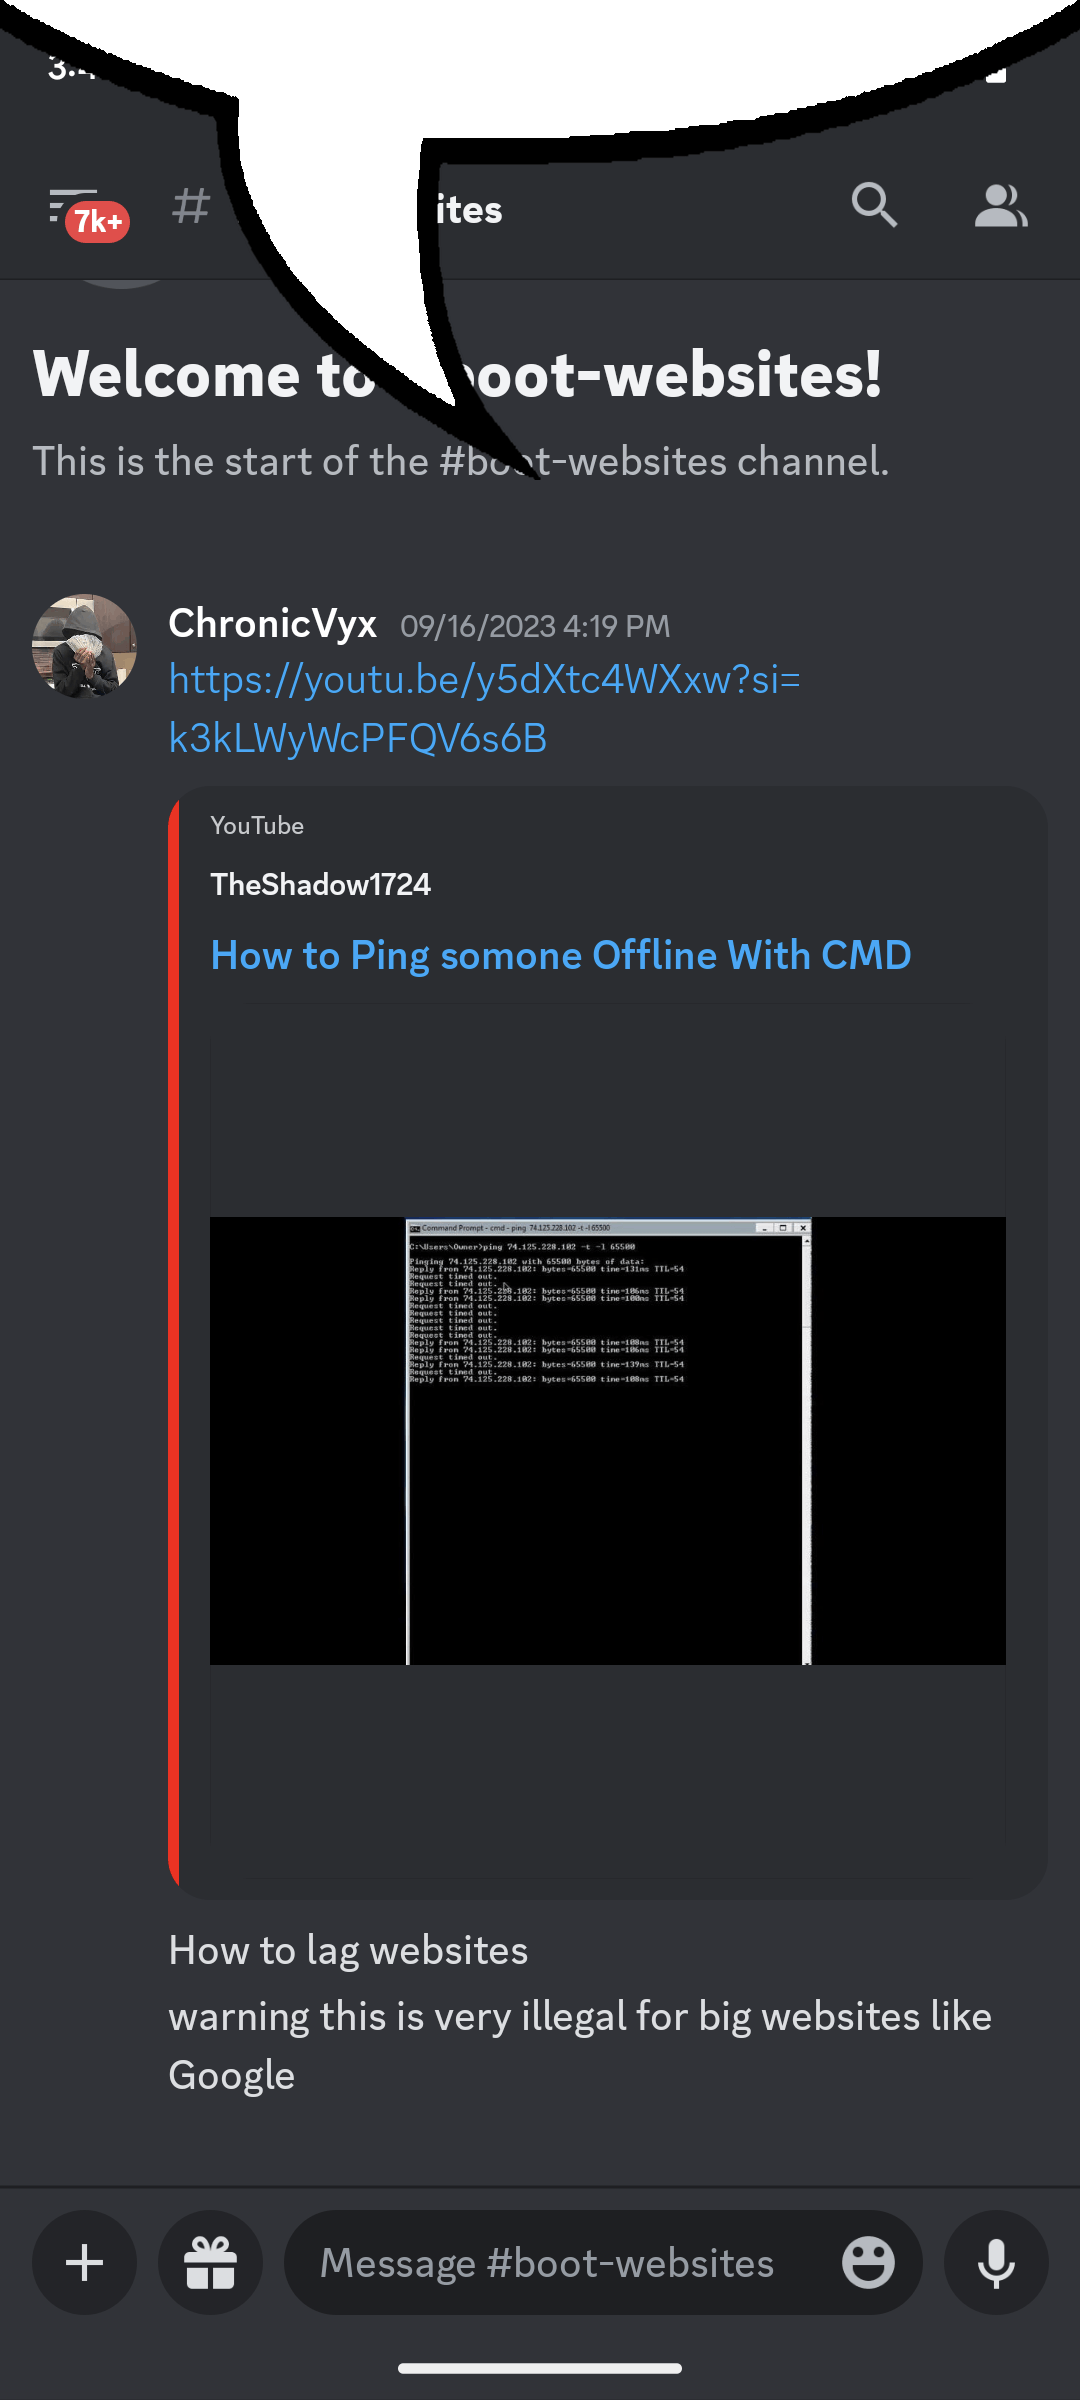
Task: Open the youtu.be video link
Action: pyautogui.click(x=485, y=709)
